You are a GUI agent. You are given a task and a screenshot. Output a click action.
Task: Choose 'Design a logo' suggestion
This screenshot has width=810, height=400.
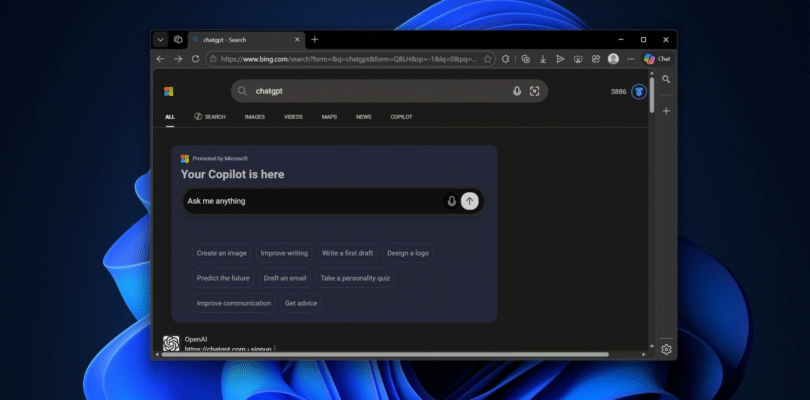pos(408,253)
